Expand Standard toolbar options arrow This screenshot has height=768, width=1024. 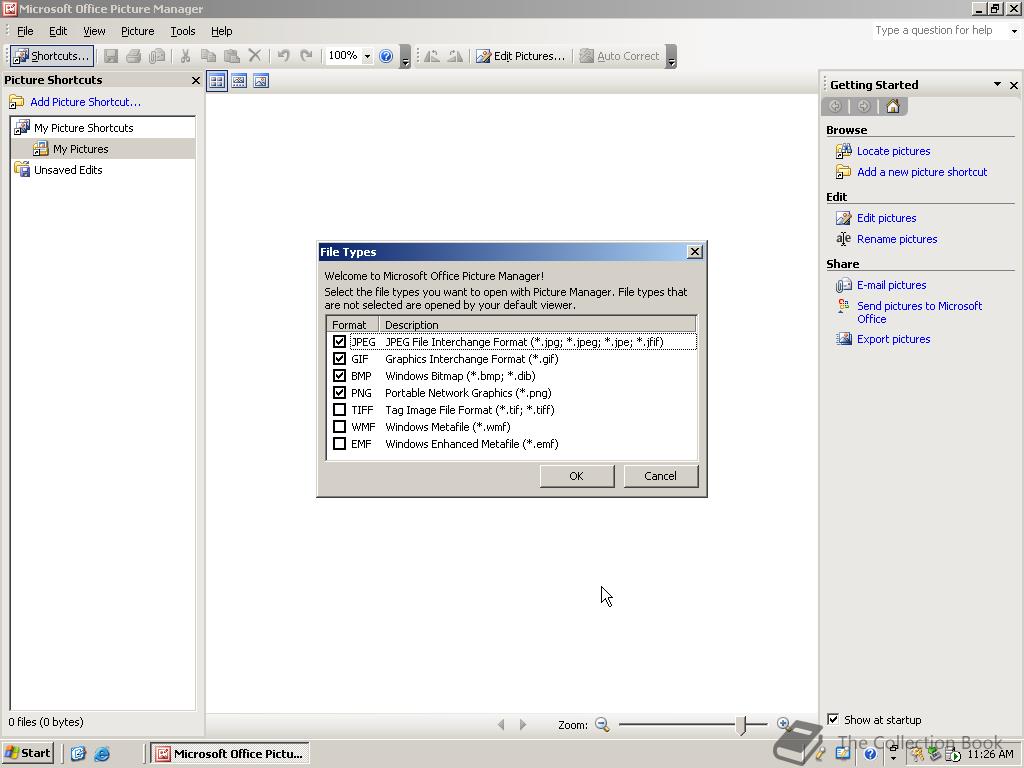pos(406,59)
